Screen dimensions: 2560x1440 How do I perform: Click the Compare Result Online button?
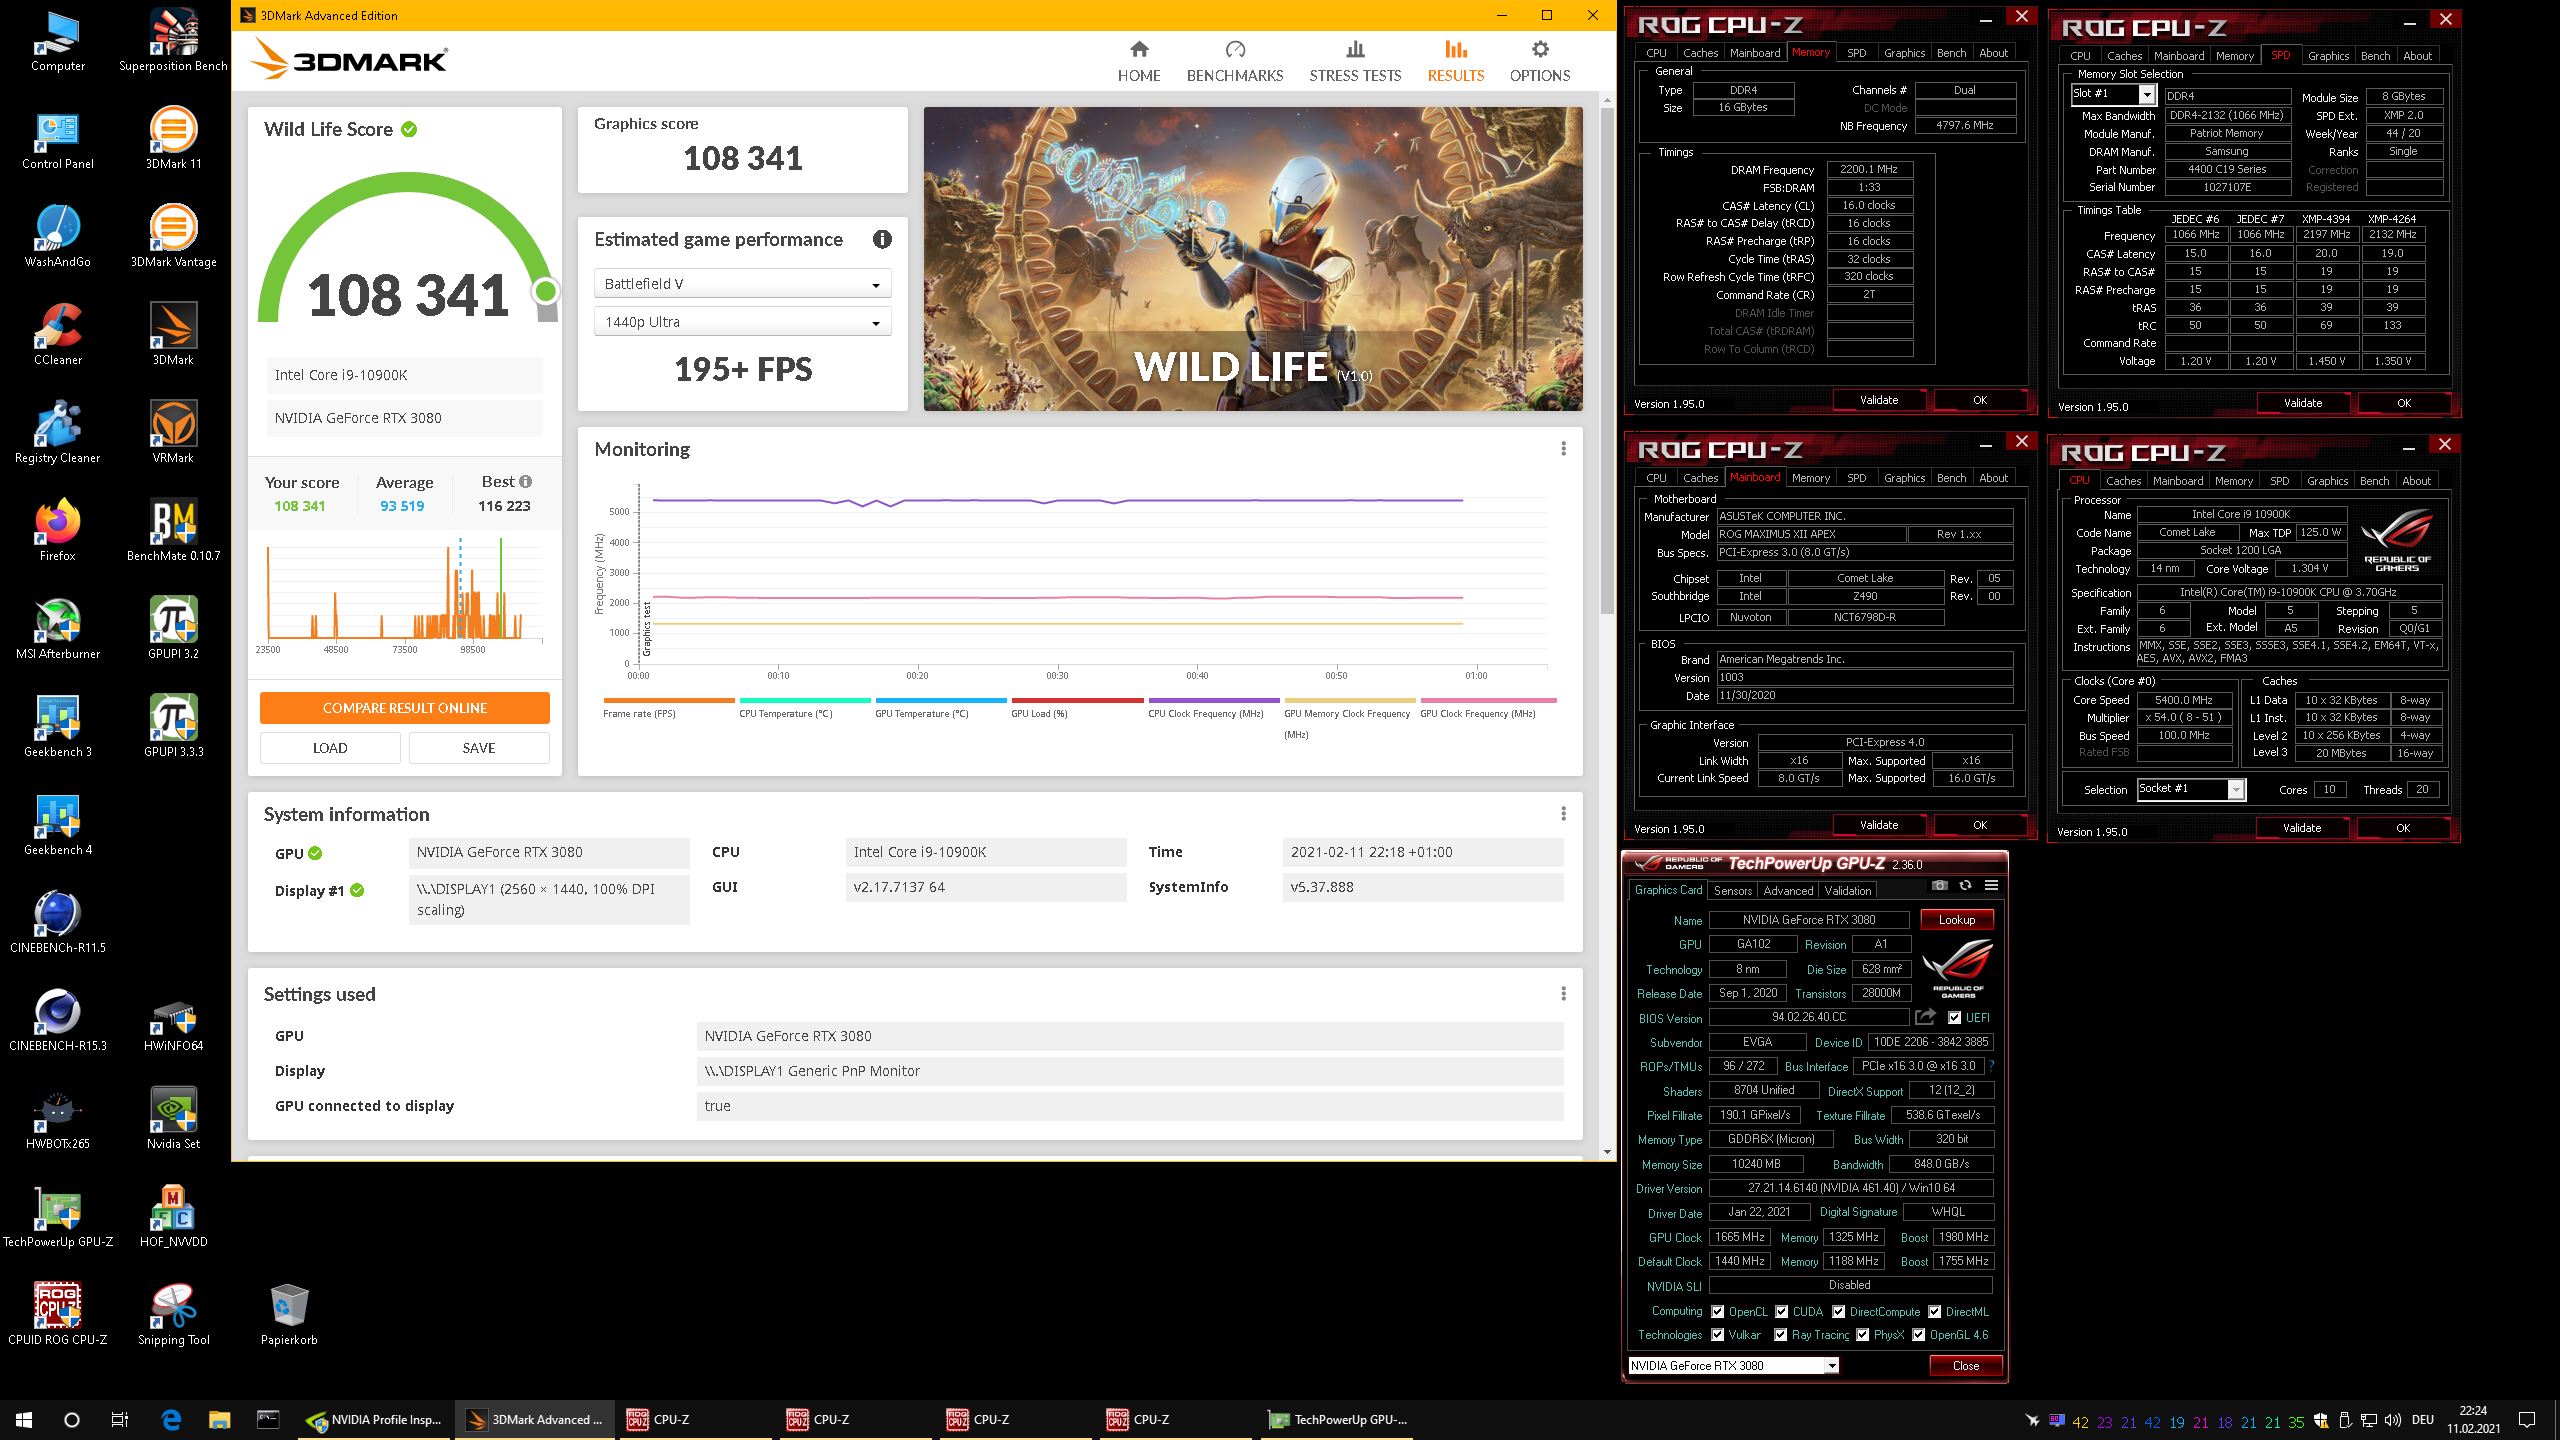405,708
